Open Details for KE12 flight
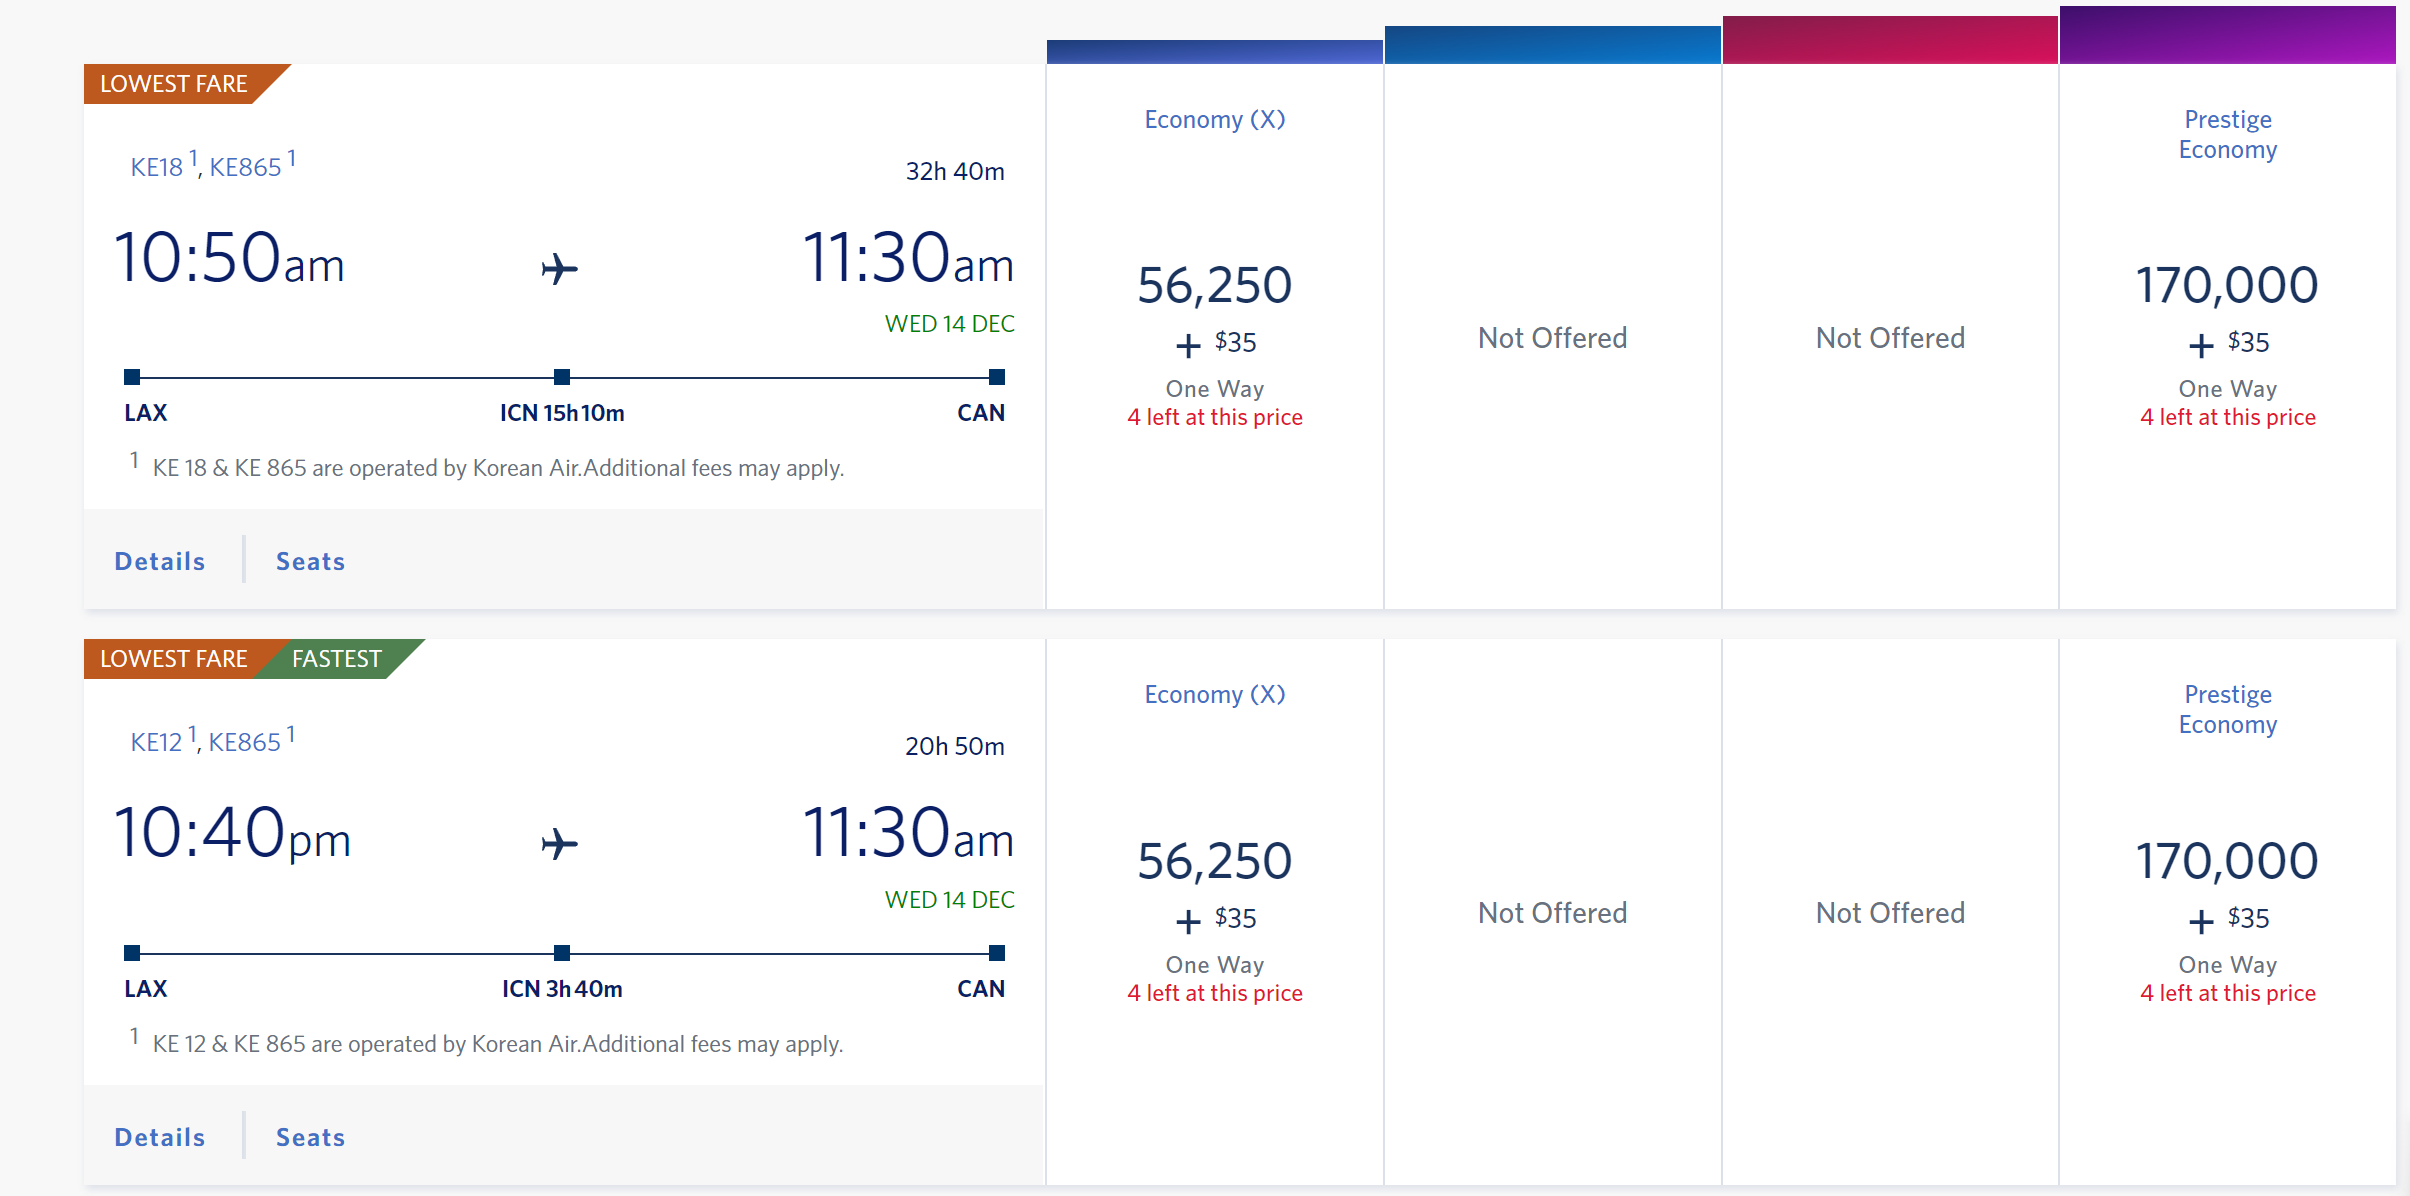This screenshot has width=2410, height=1196. (160, 1137)
